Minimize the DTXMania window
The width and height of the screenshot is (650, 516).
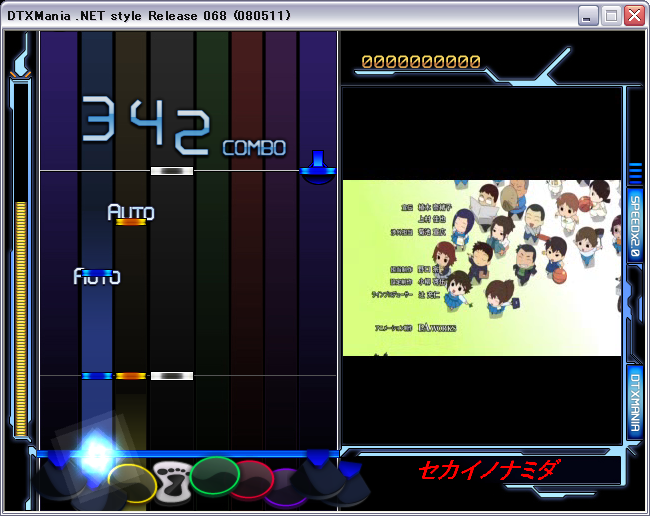587,16
